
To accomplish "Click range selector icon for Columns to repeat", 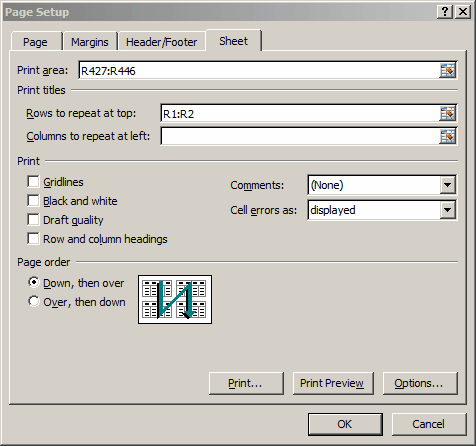I will point(447,136).
